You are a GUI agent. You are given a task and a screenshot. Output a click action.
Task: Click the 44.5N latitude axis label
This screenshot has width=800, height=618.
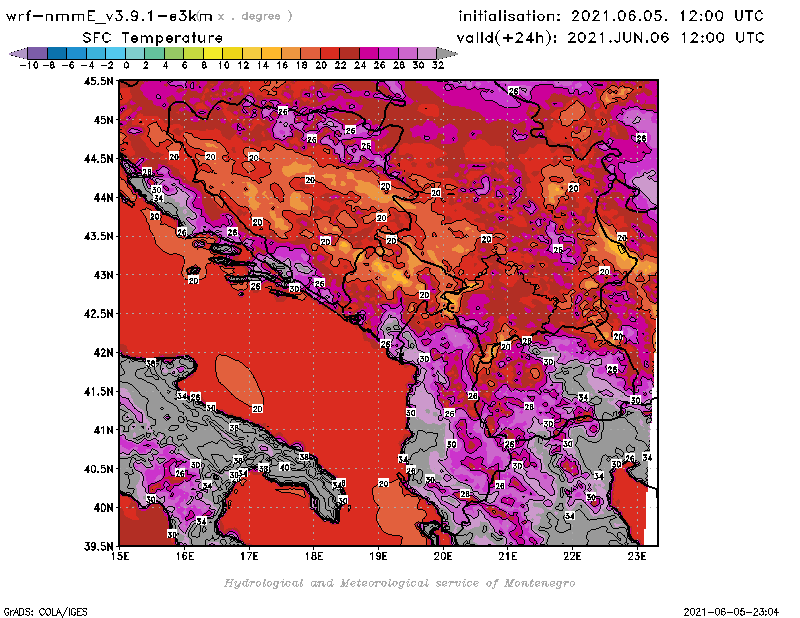click(x=98, y=159)
